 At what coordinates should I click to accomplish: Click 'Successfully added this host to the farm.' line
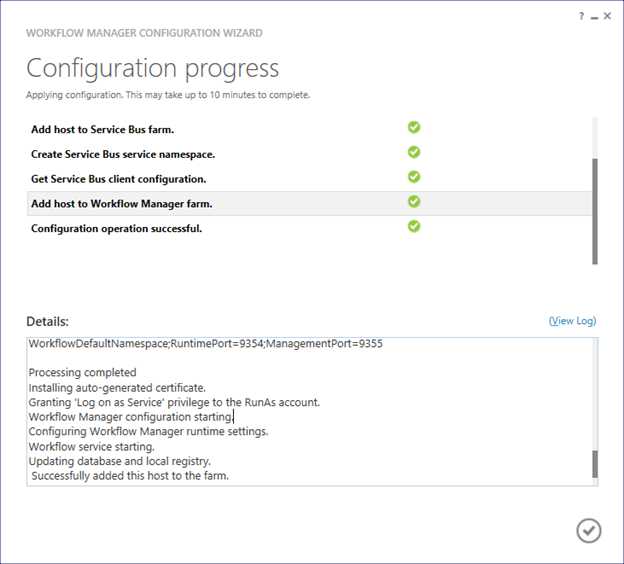point(130,476)
